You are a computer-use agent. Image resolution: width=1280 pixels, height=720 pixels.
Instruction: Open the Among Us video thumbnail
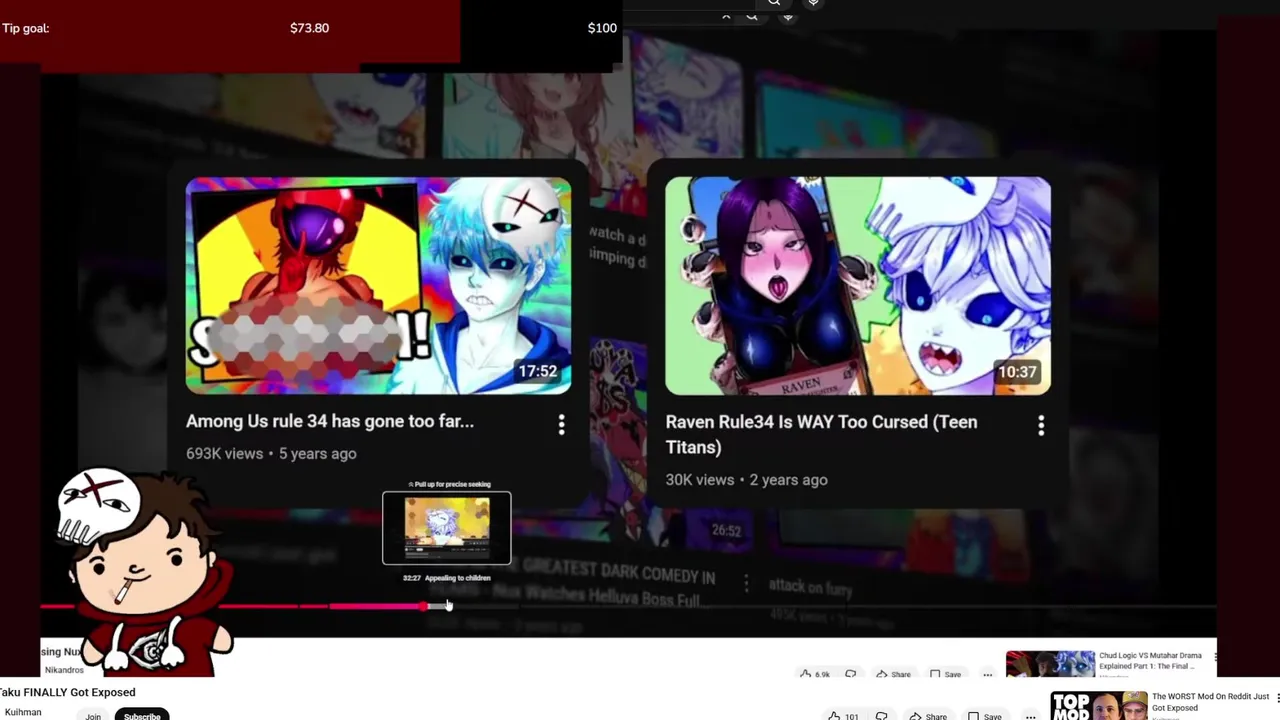(379, 286)
